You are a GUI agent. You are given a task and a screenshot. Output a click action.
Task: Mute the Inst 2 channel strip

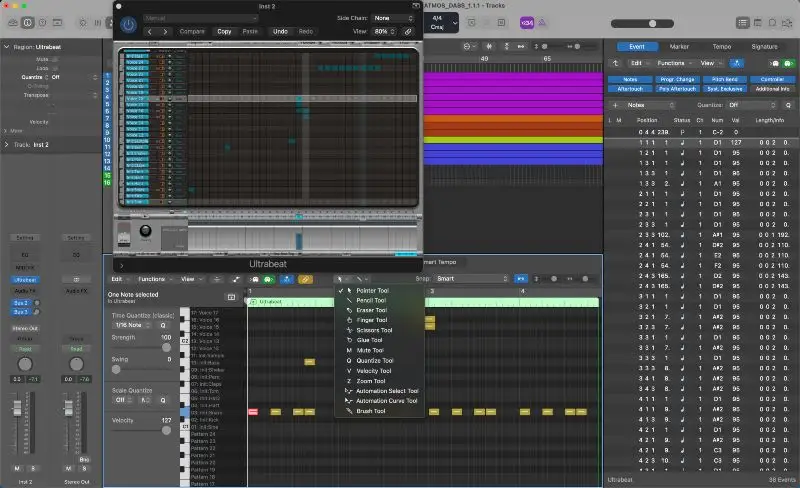16,468
